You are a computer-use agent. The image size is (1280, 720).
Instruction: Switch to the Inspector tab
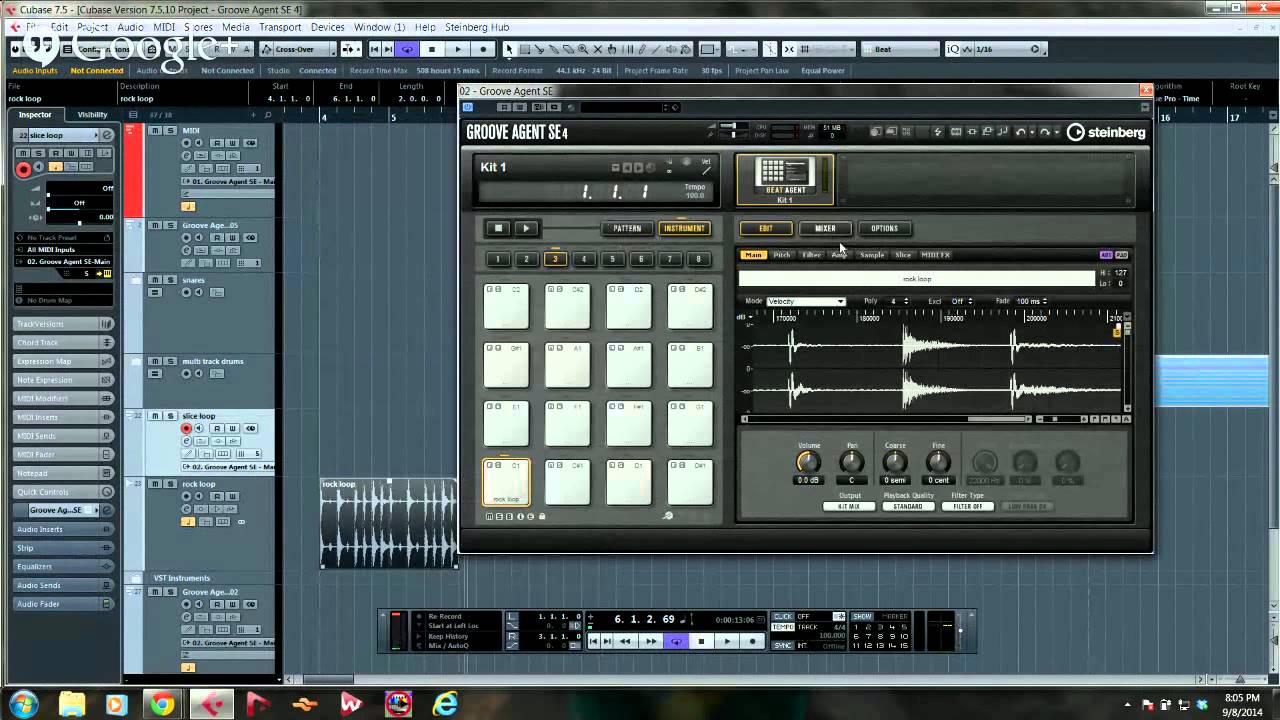[x=35, y=114]
